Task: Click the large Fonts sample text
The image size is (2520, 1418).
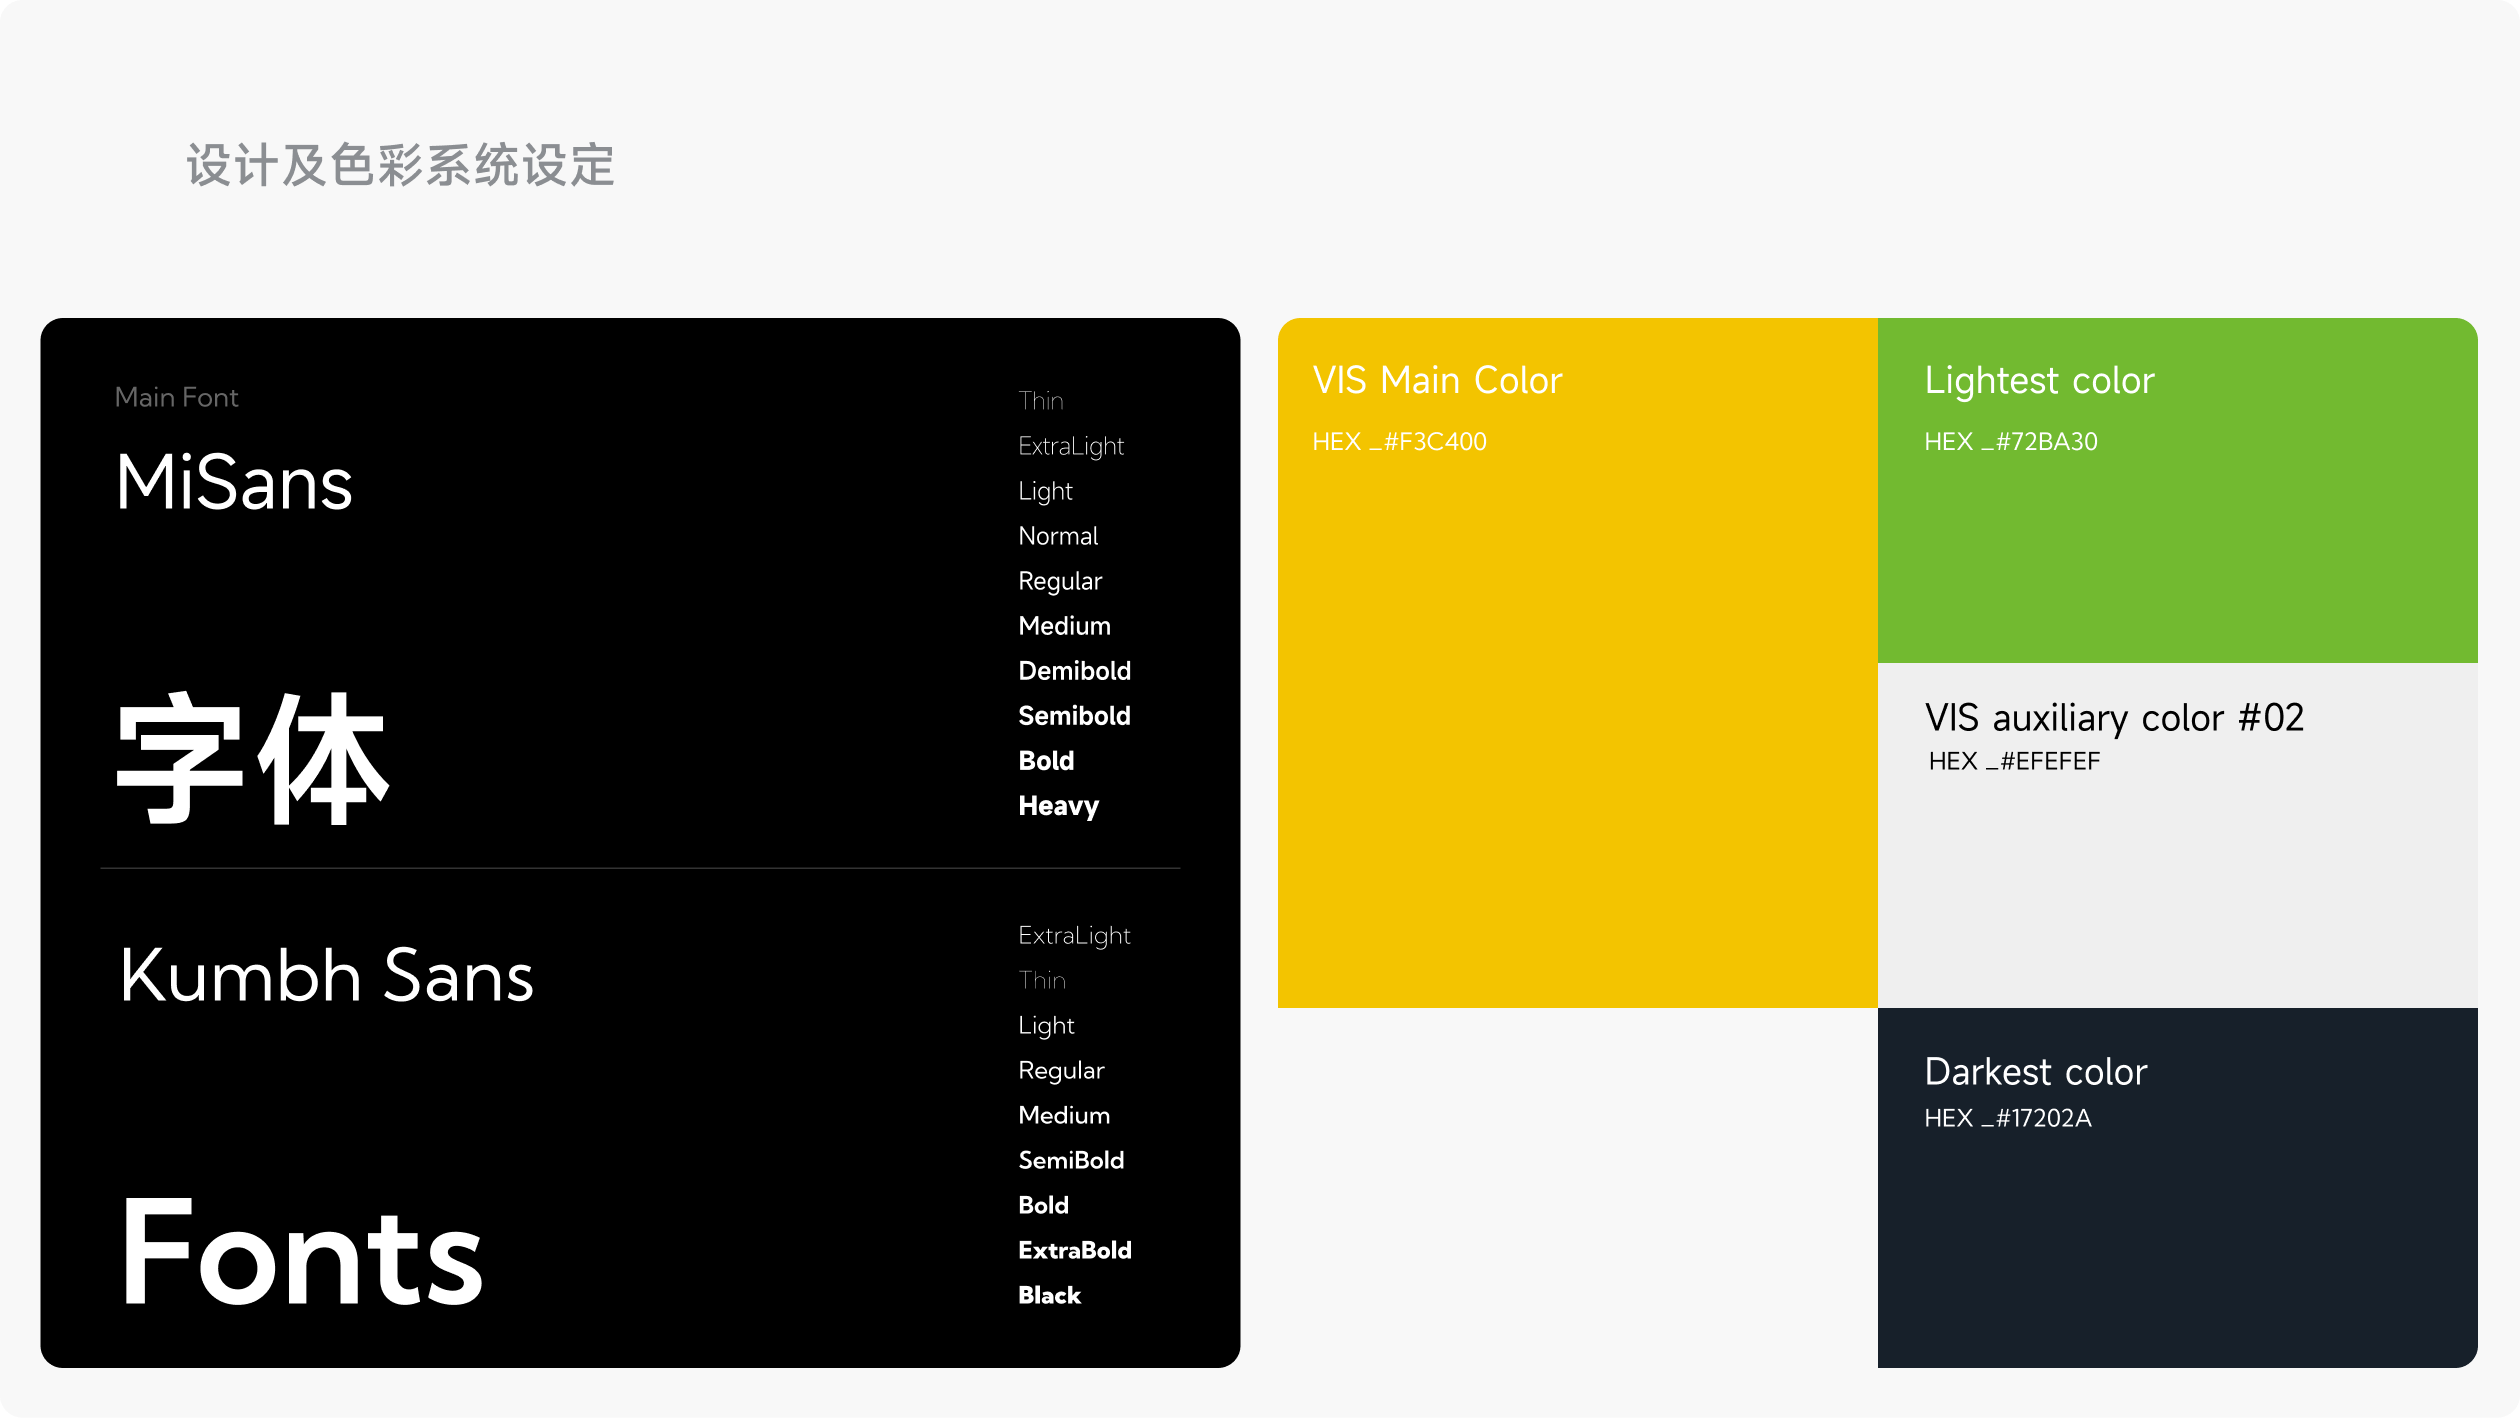Action: [300, 1254]
